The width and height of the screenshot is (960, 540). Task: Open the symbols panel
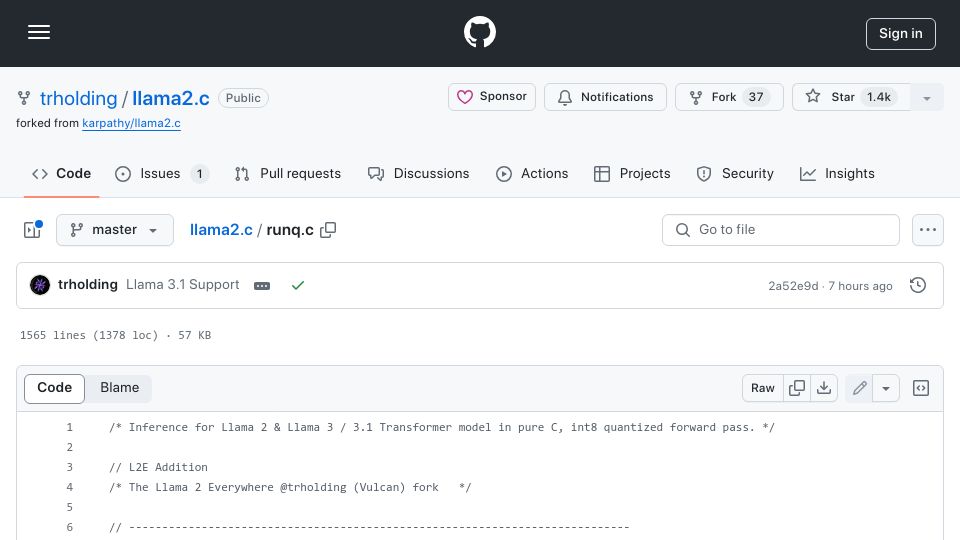(x=921, y=388)
